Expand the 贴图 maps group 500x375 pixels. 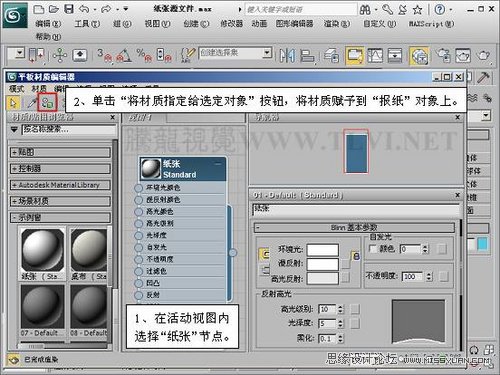click(60, 152)
